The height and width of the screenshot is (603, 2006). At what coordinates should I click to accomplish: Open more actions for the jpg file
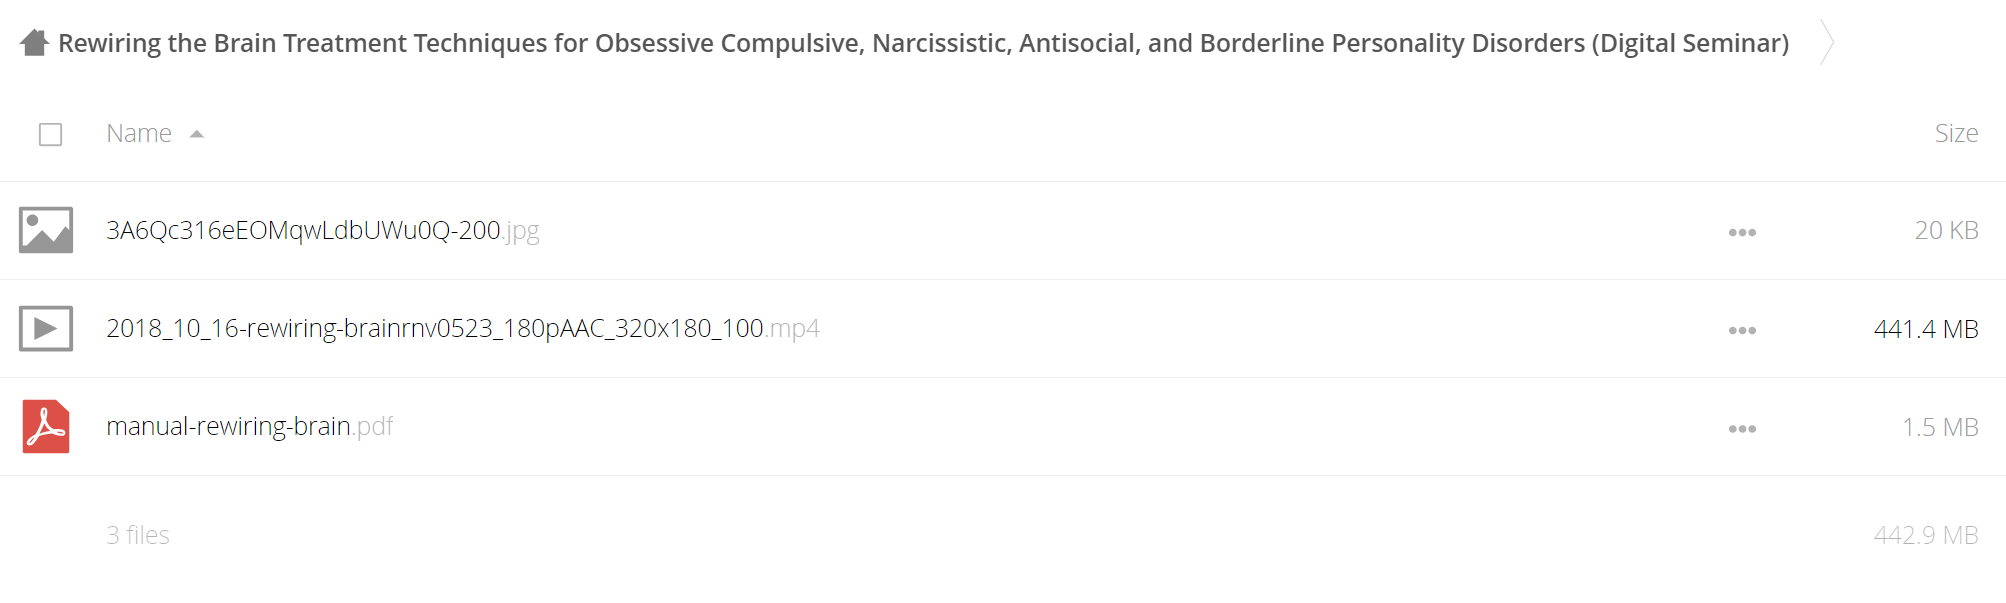[1742, 232]
